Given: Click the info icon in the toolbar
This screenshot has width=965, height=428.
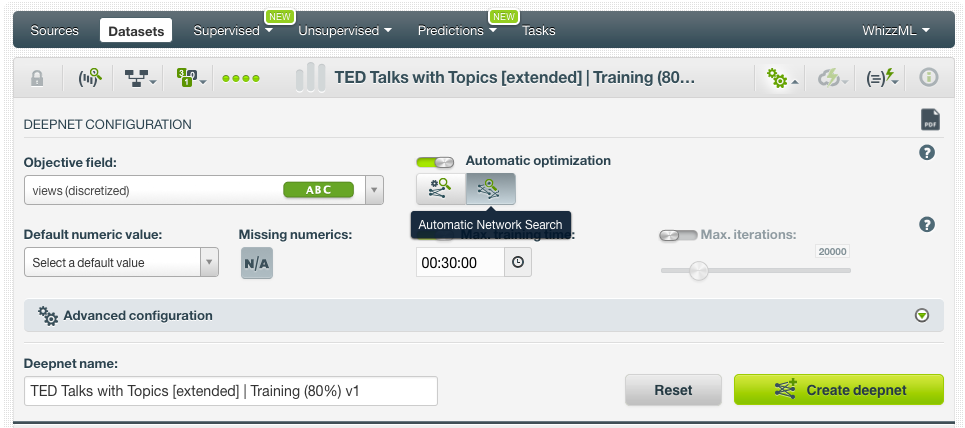Looking at the screenshot, I should point(928,78).
